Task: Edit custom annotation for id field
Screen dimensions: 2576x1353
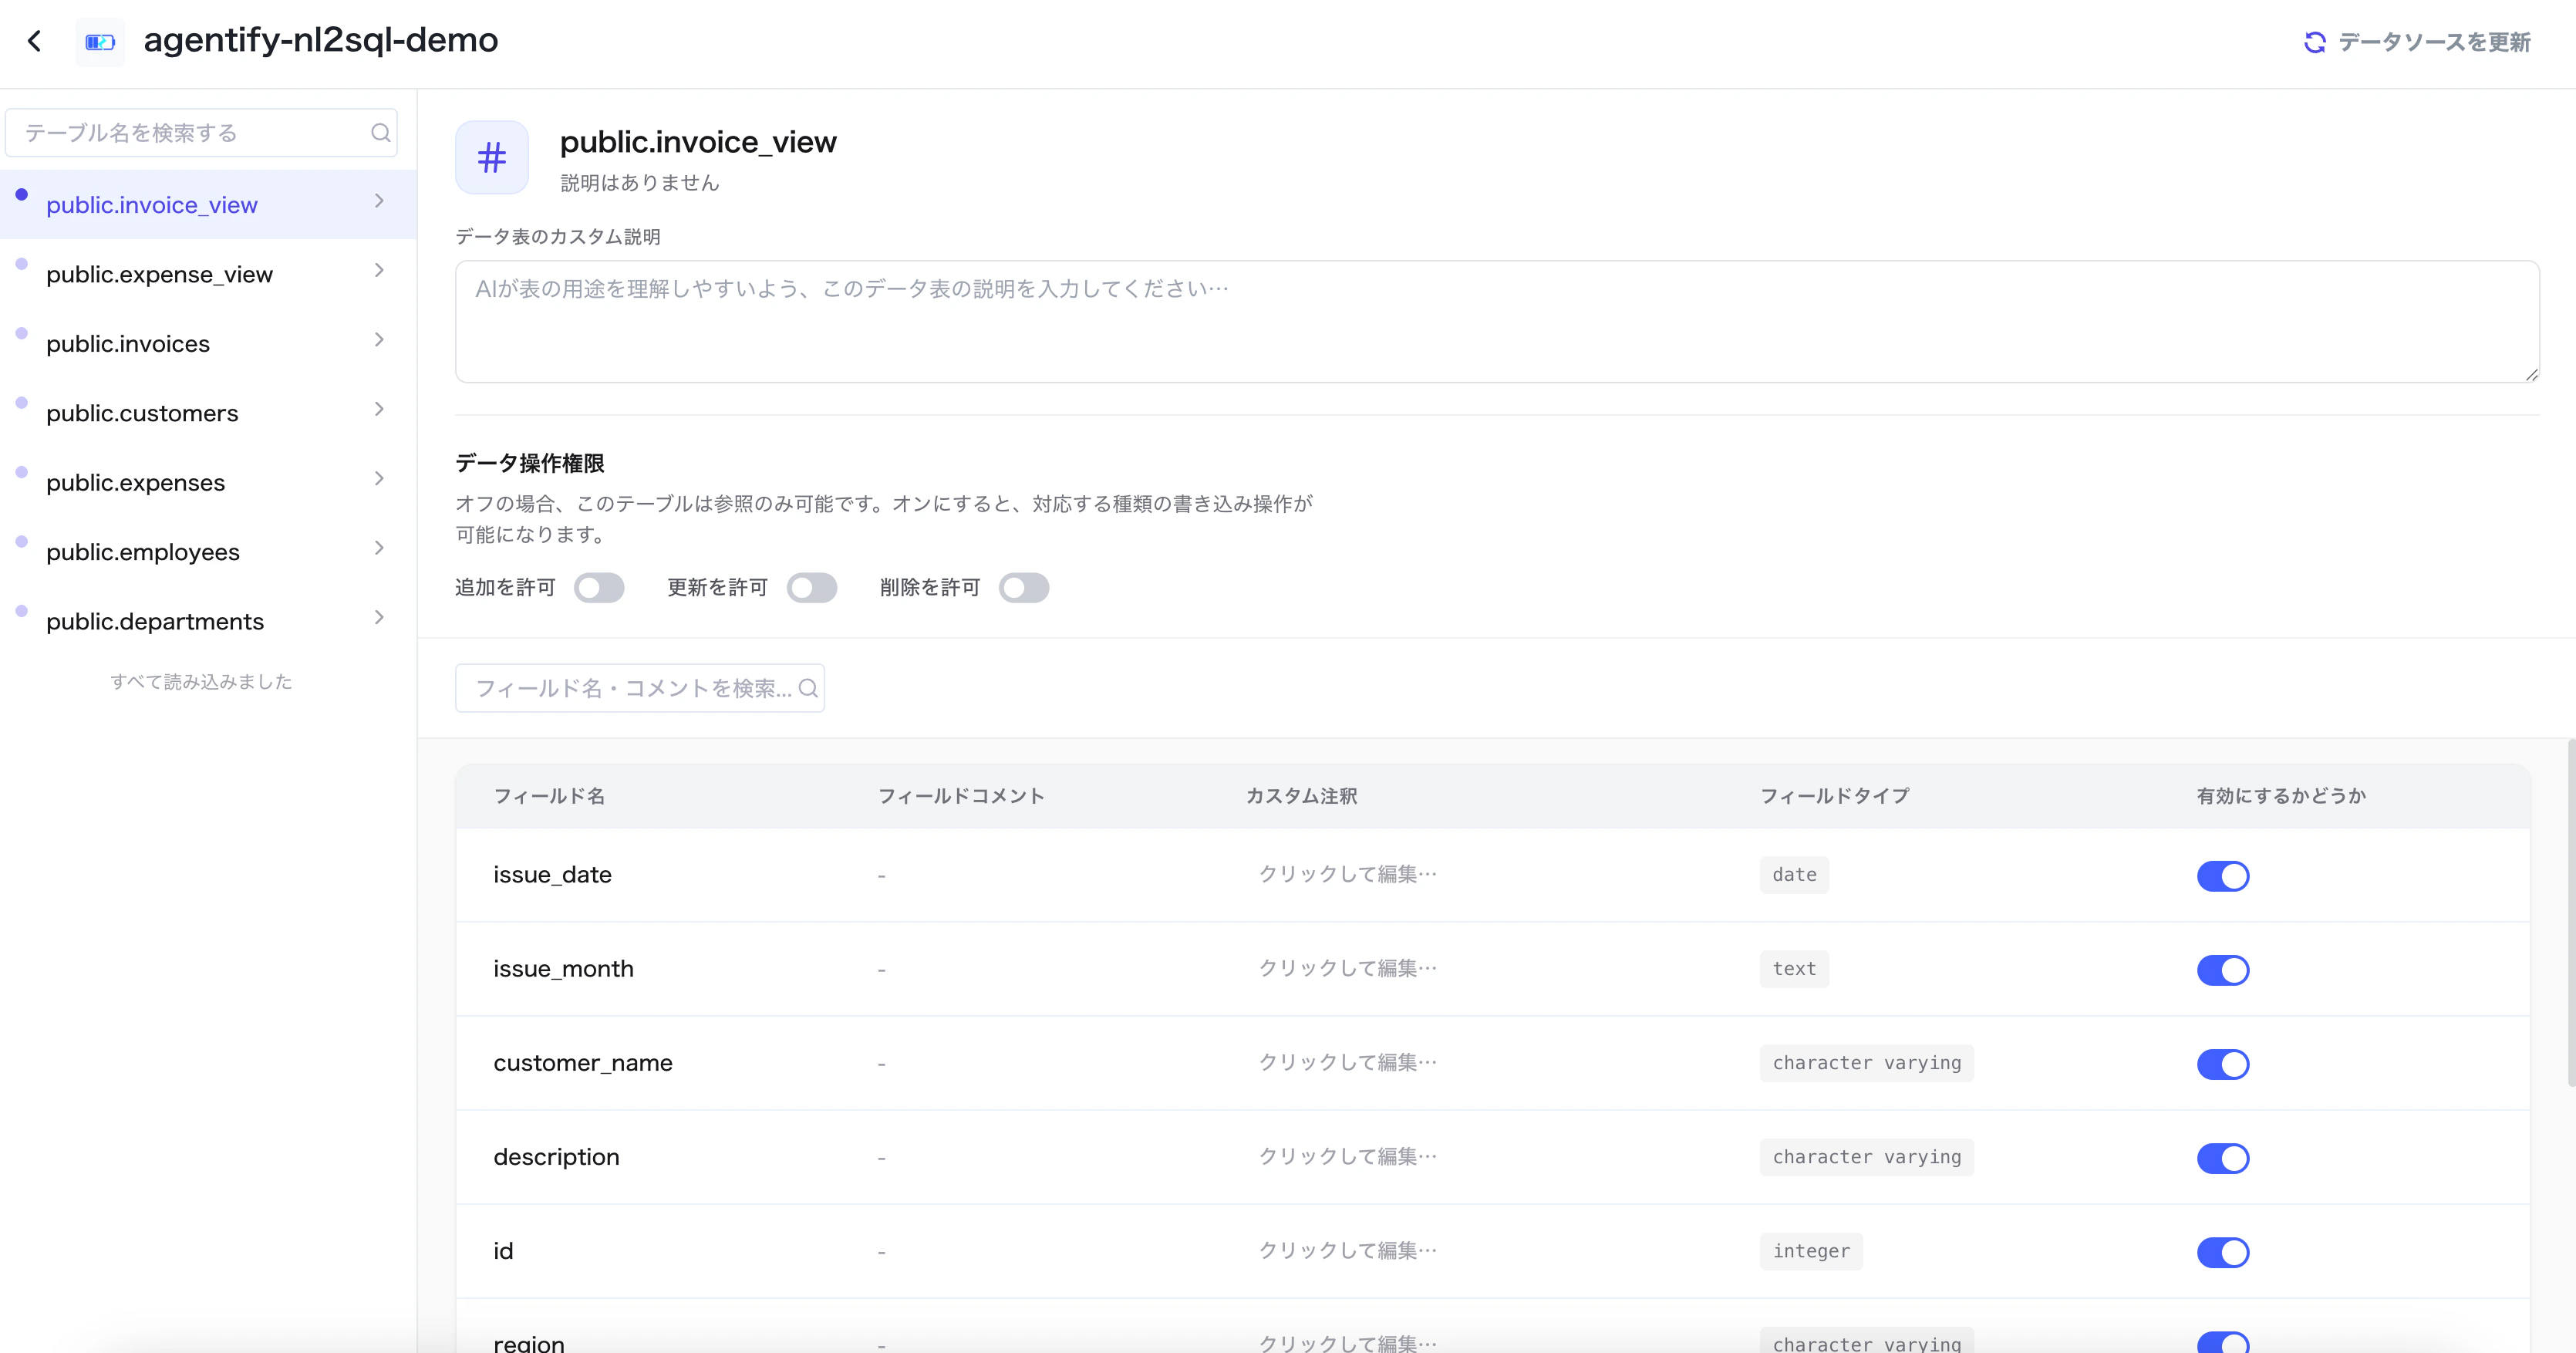Action: (x=1347, y=1250)
